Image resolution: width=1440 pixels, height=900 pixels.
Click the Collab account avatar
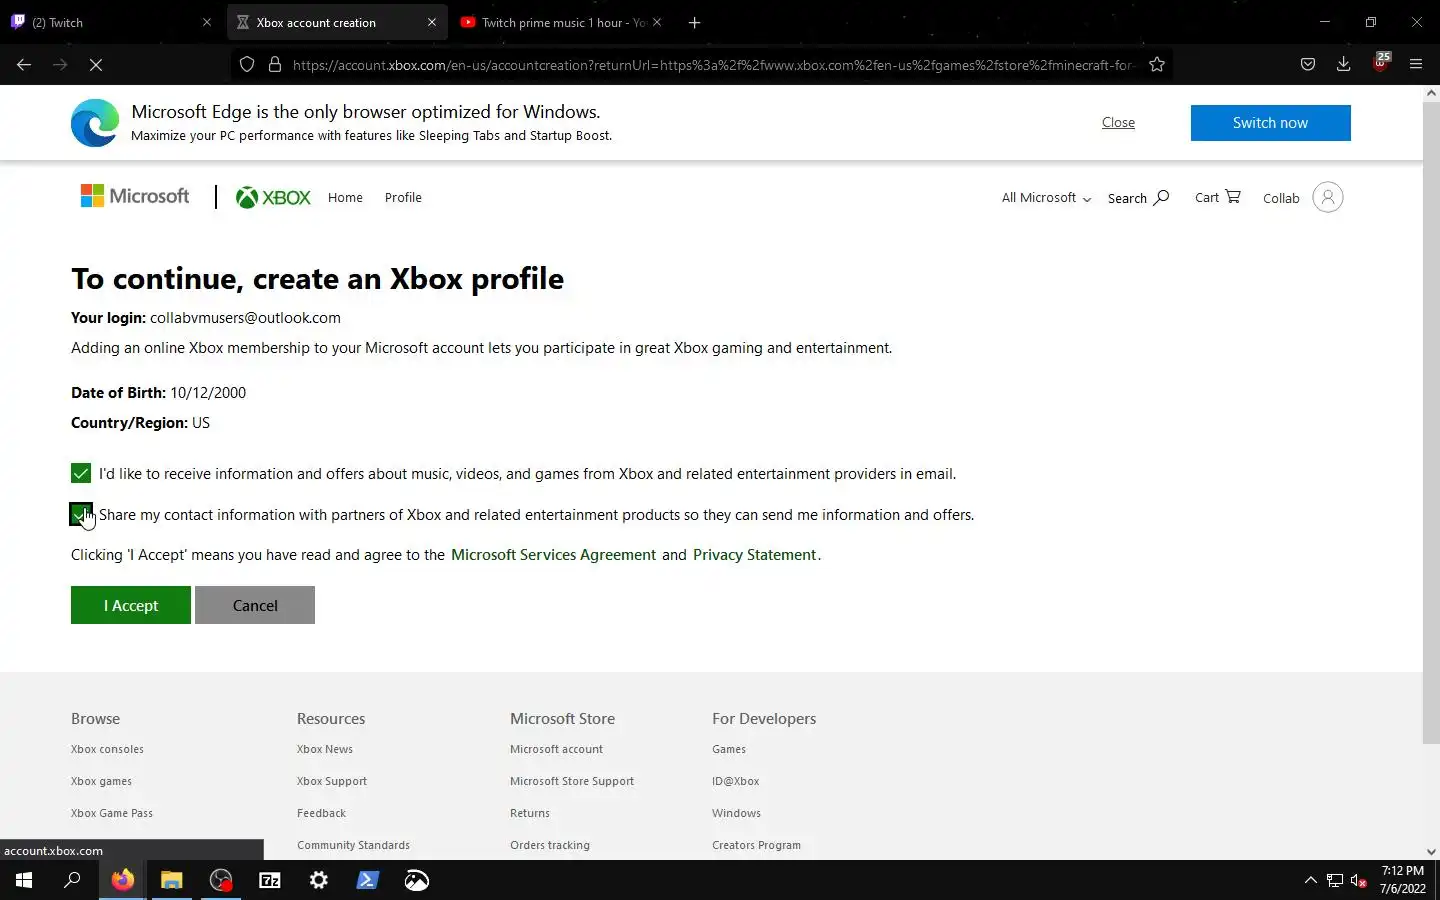pyautogui.click(x=1327, y=197)
